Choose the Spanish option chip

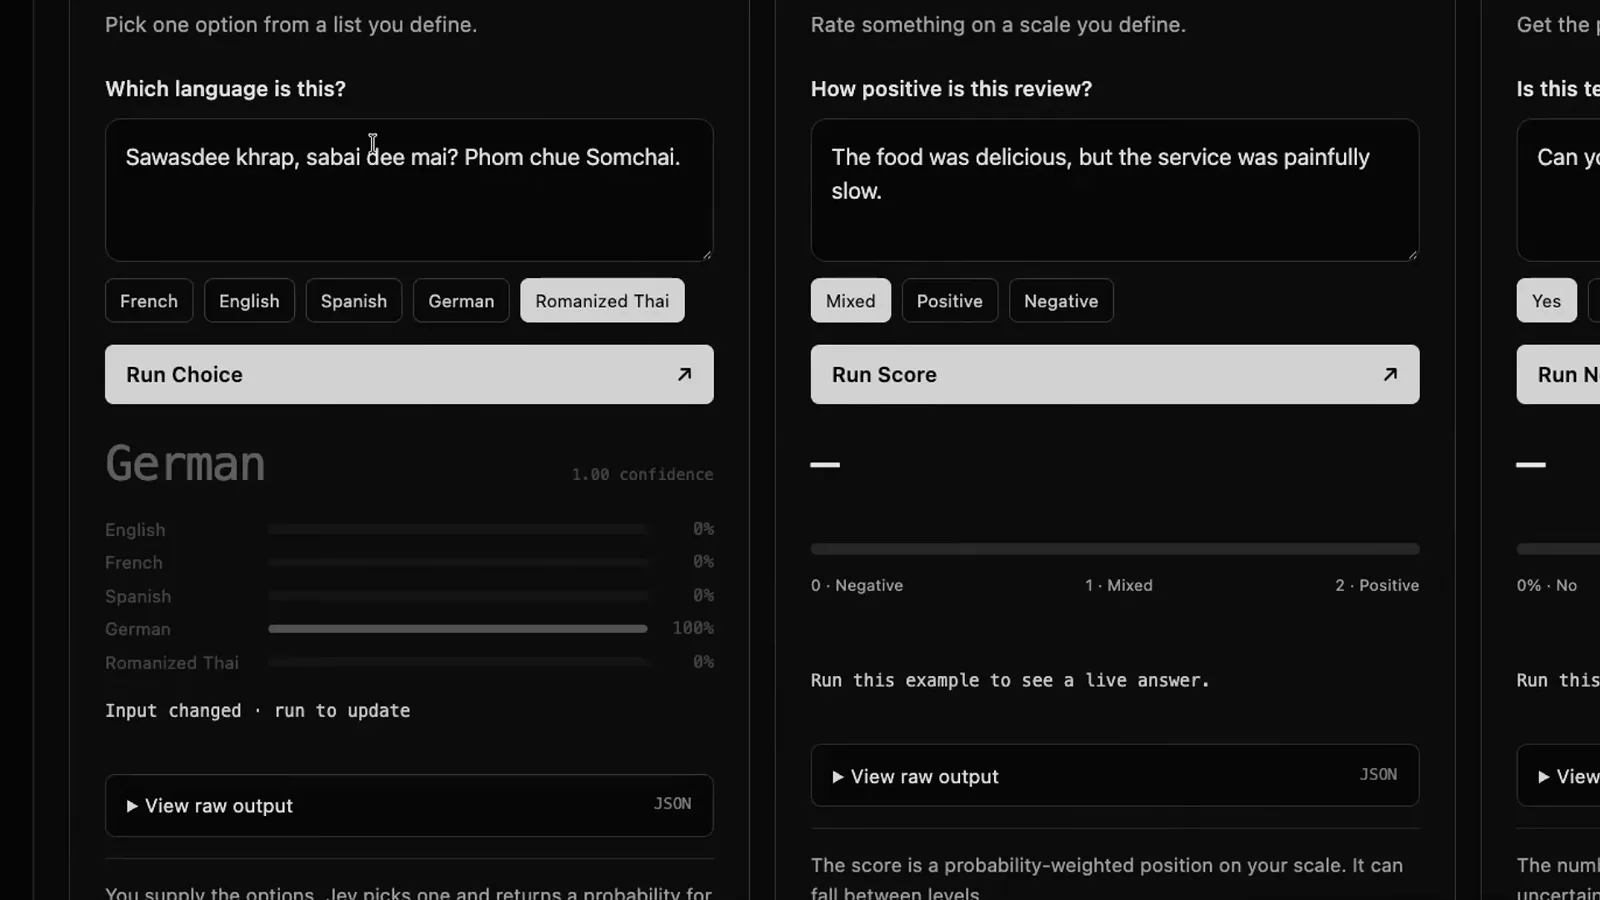coord(354,300)
